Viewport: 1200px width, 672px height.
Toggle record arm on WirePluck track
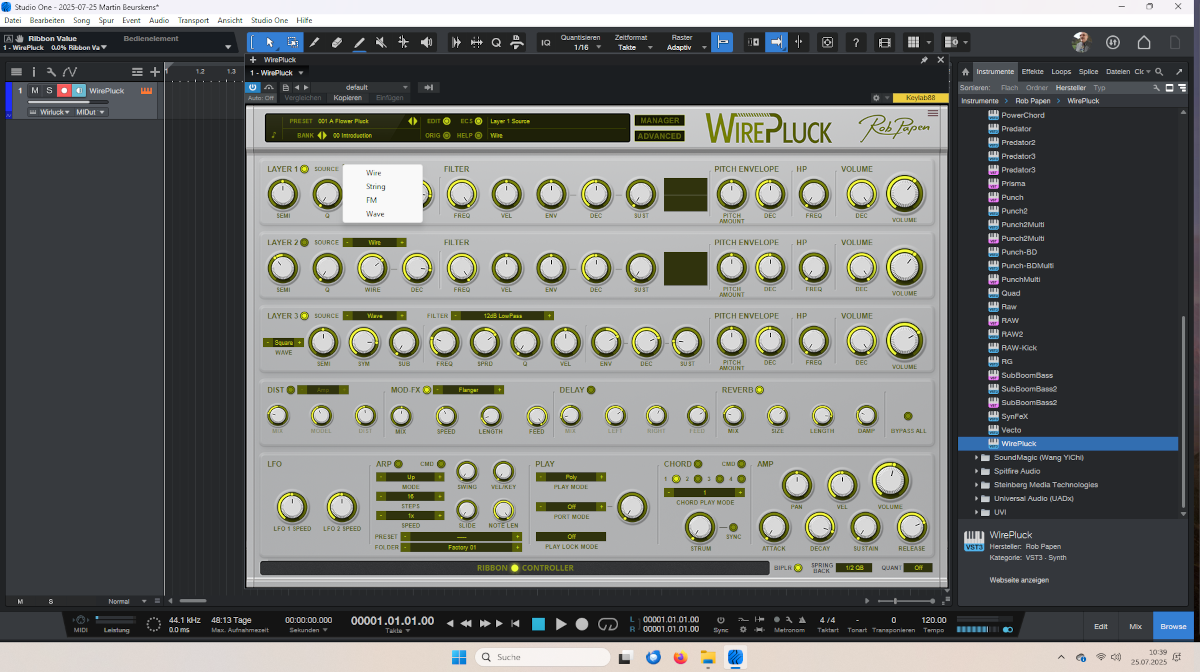64,91
